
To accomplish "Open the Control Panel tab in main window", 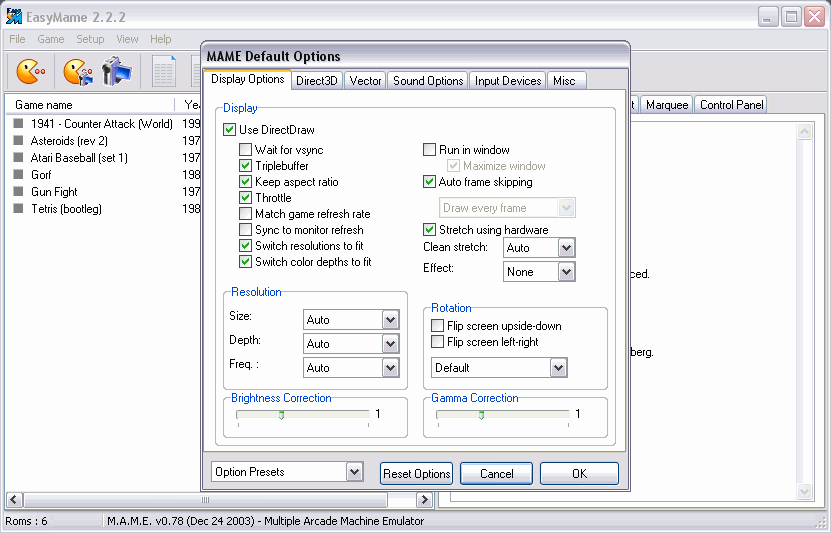I will tap(731, 105).
